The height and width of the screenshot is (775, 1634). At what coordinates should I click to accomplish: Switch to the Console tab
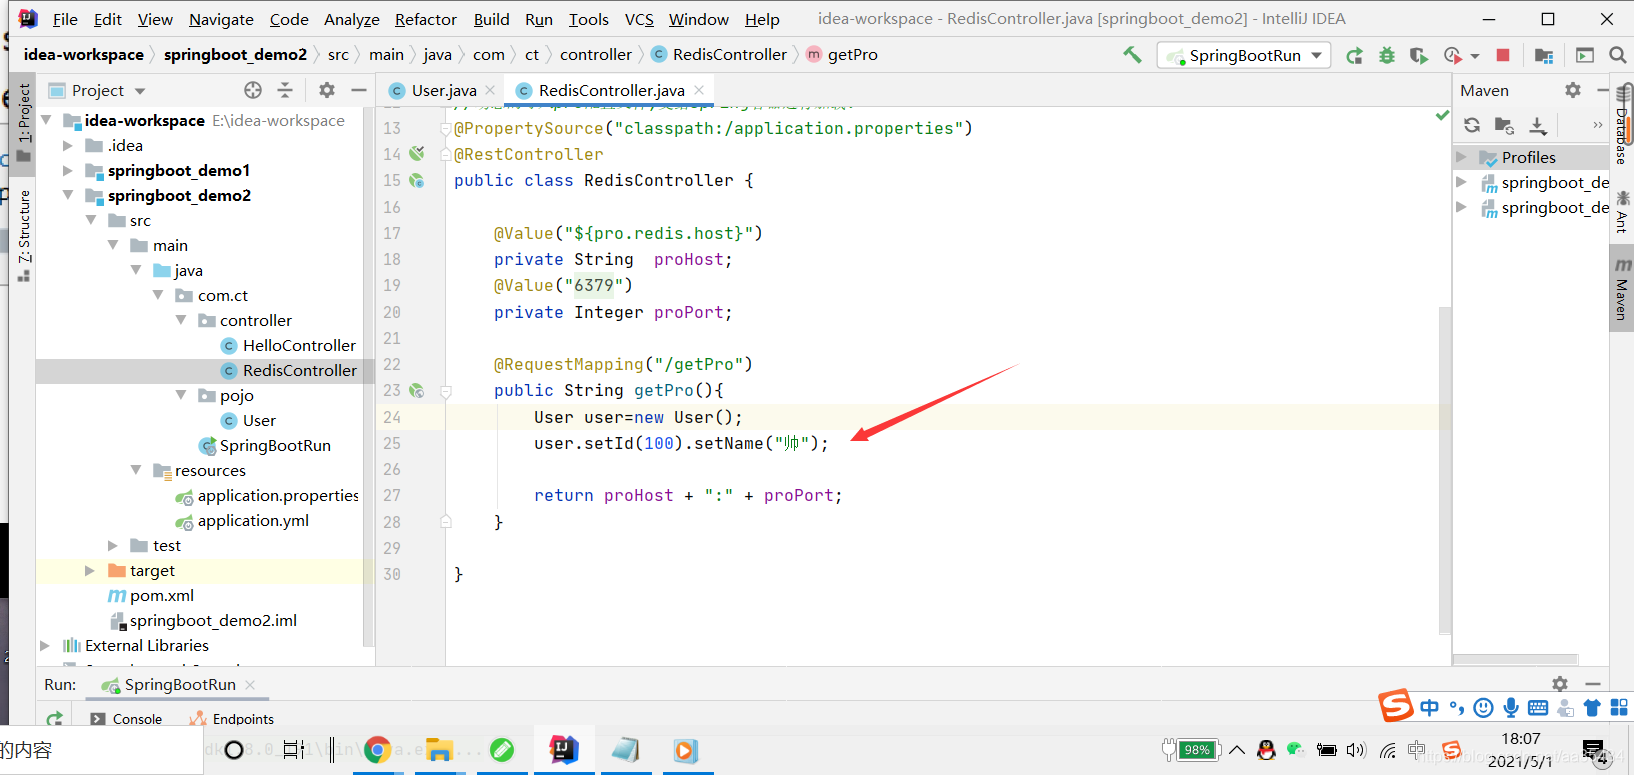click(126, 719)
